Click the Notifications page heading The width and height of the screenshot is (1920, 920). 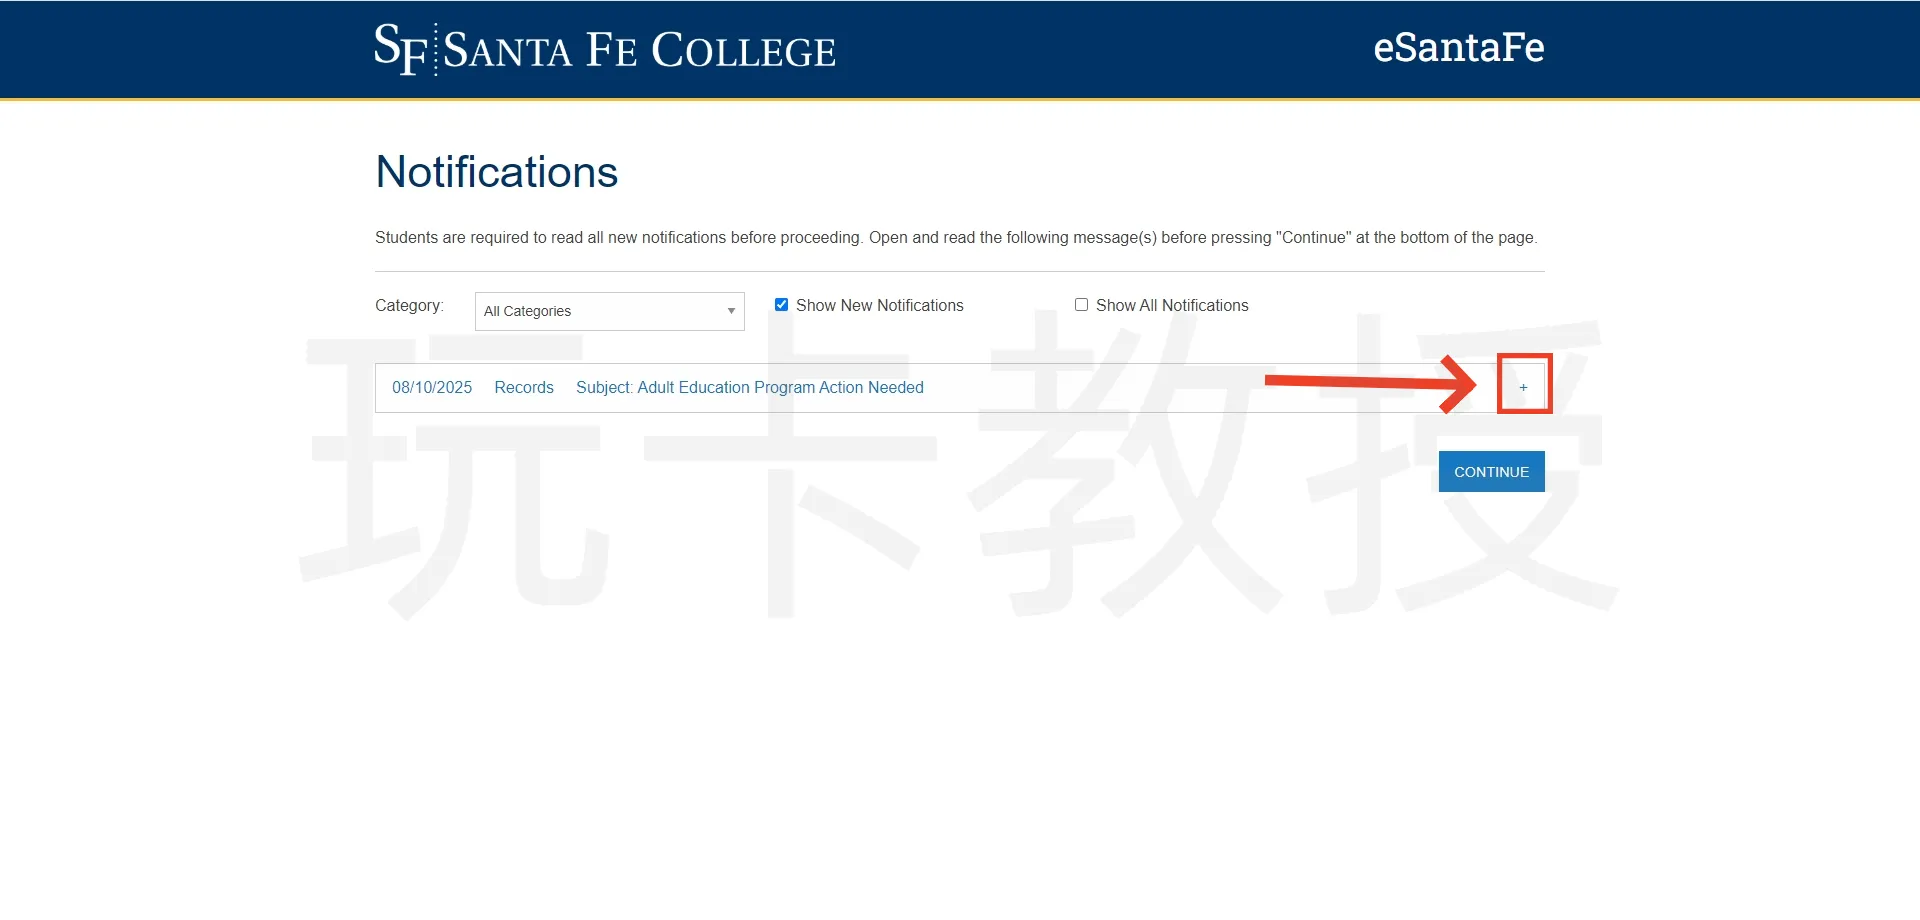coord(497,172)
